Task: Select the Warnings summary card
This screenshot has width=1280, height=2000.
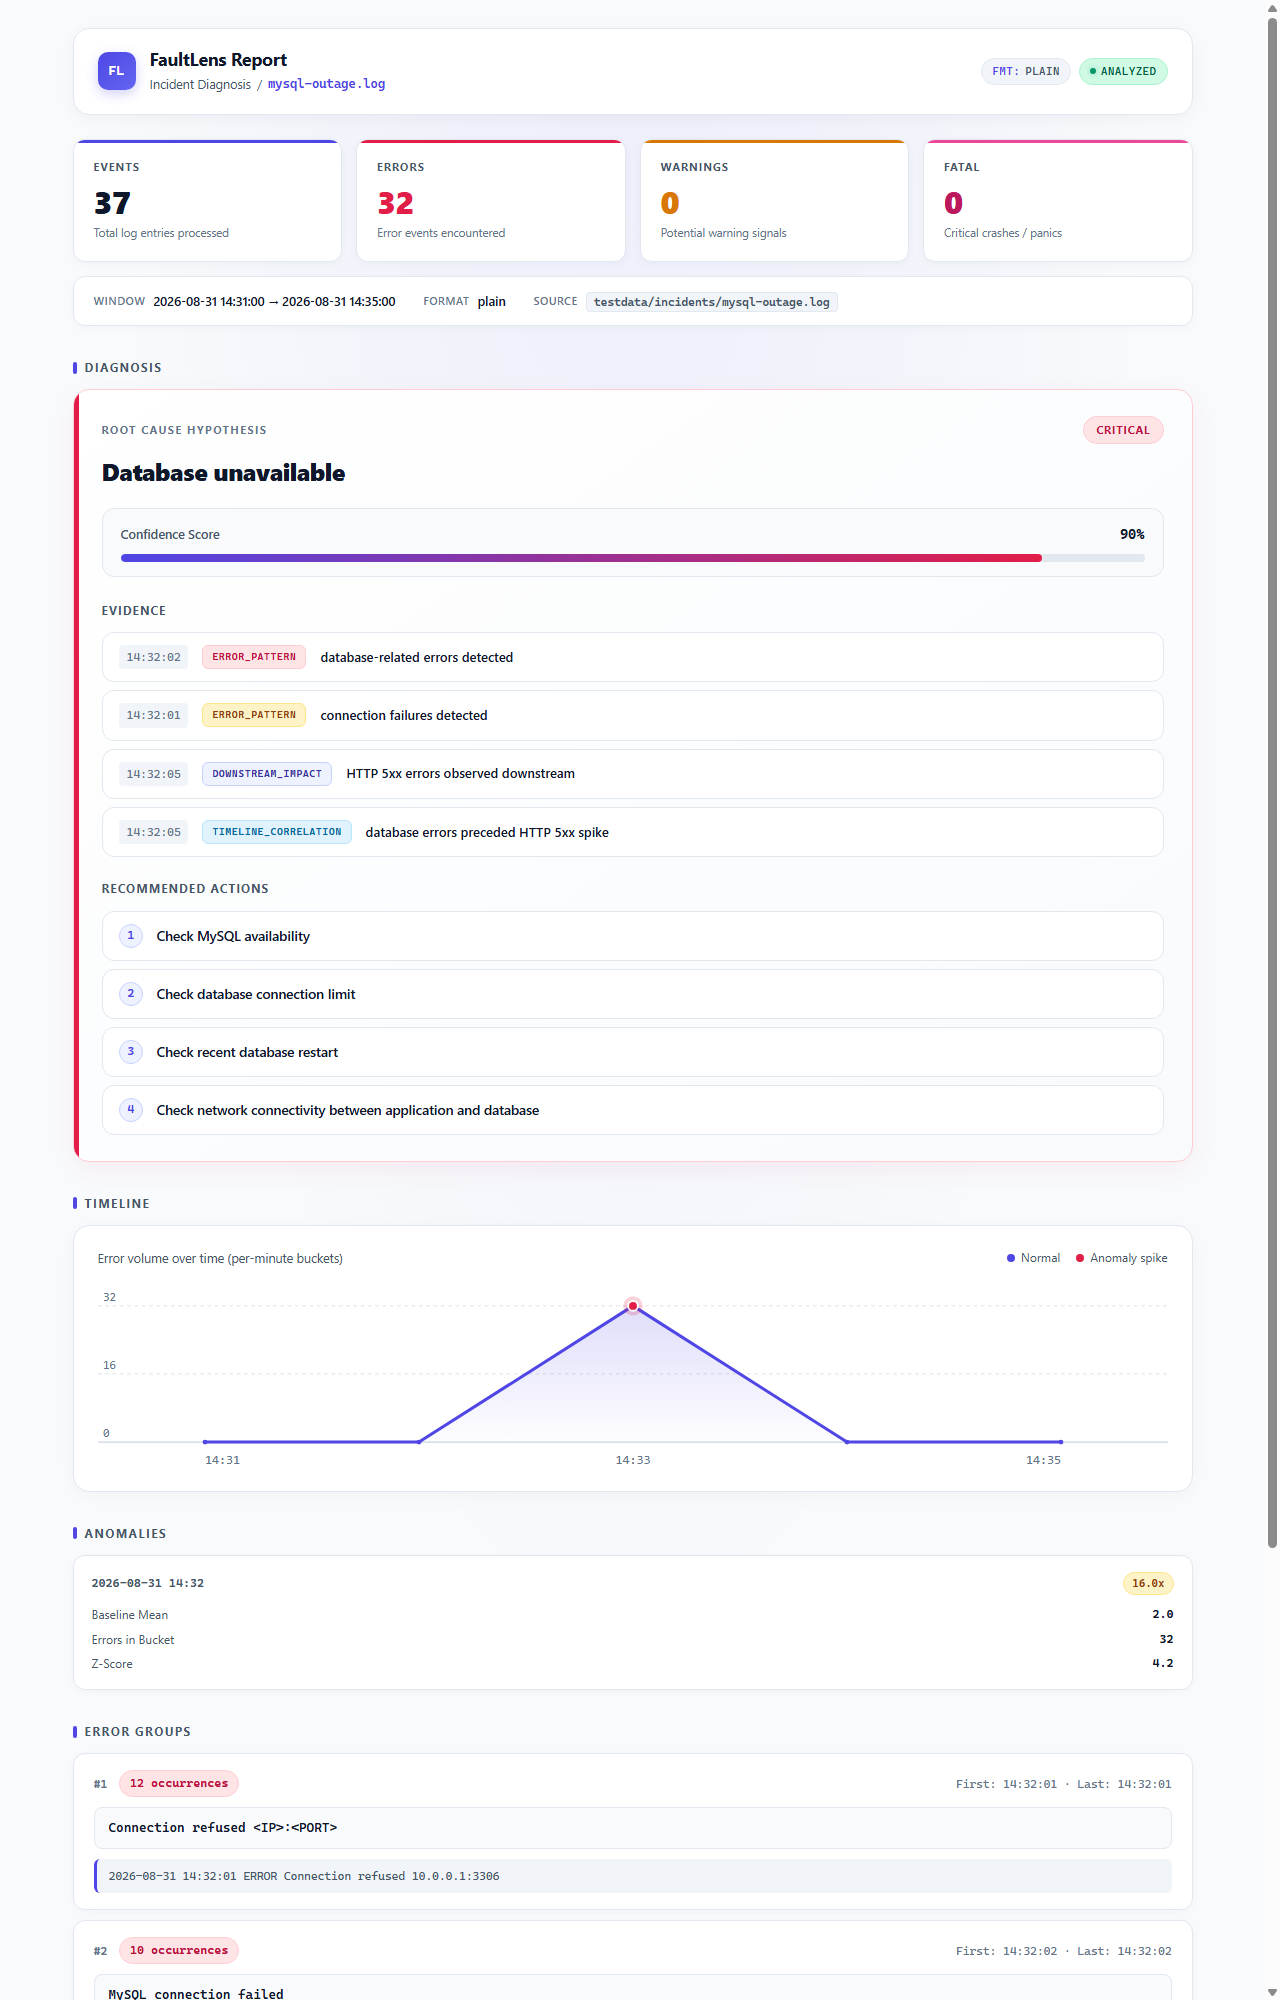Action: (x=774, y=201)
